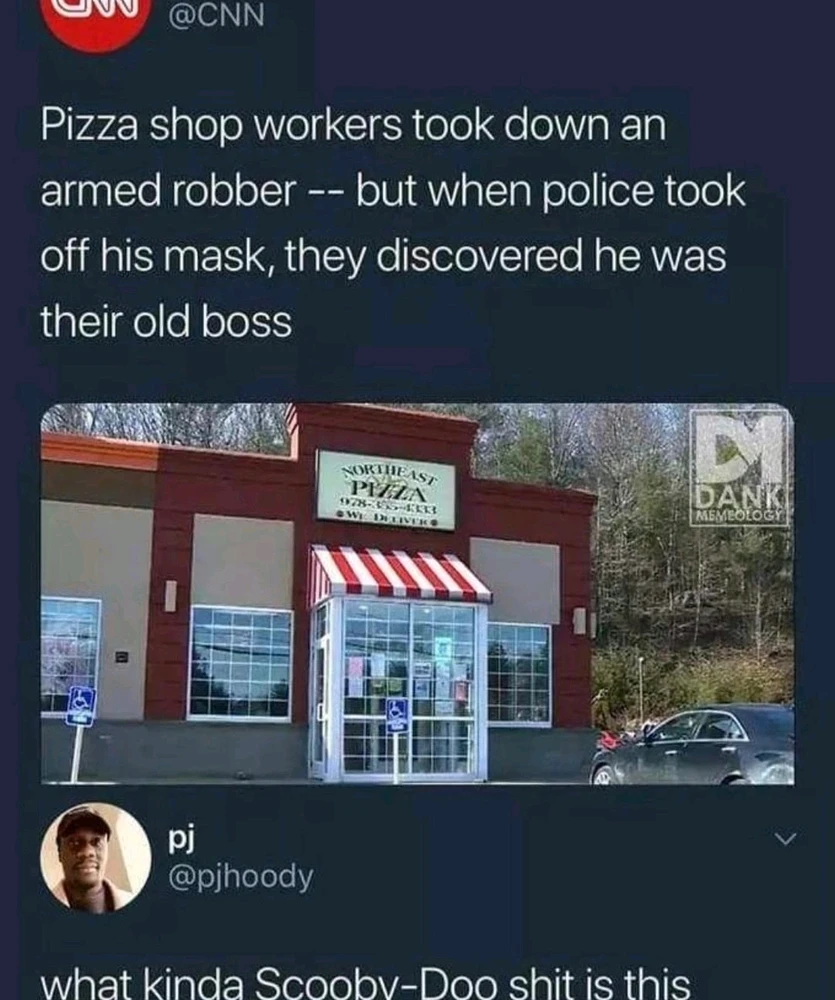
Task: Click the Dank Memeology watermark logo
Action: pos(738,468)
